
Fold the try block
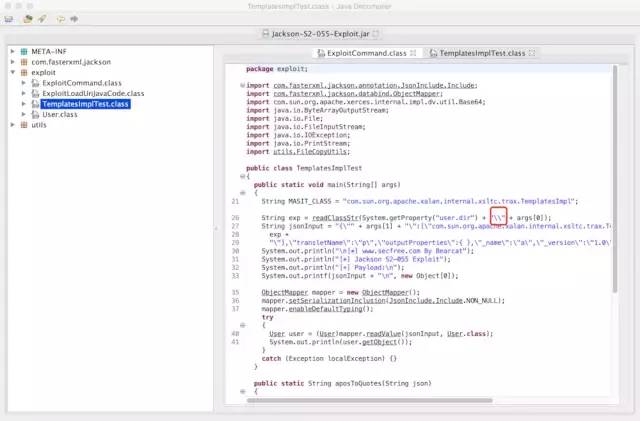tap(242, 325)
